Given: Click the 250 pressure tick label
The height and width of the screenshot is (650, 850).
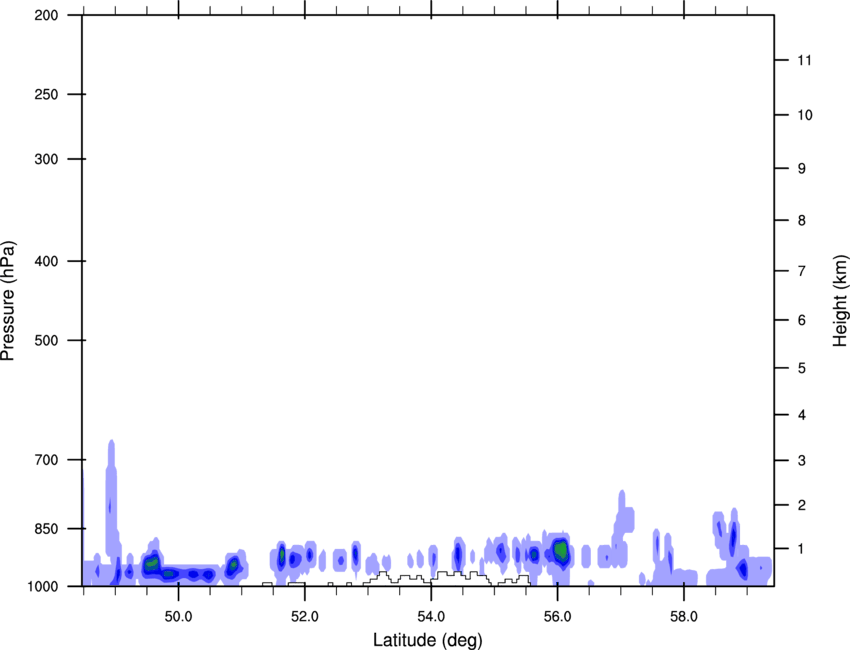Looking at the screenshot, I should (46, 94).
